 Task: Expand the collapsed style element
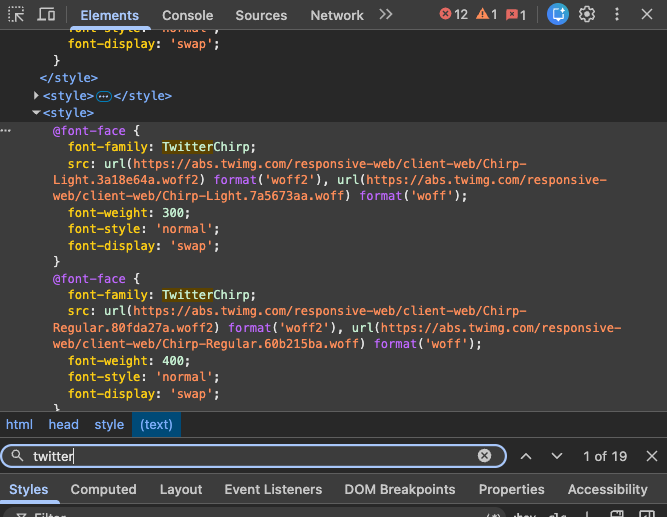[37, 96]
